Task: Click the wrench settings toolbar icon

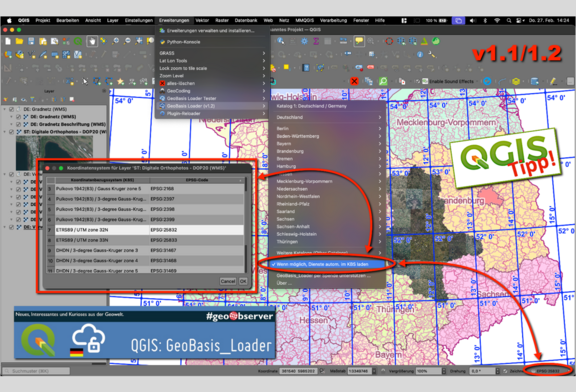Action: pos(432,55)
